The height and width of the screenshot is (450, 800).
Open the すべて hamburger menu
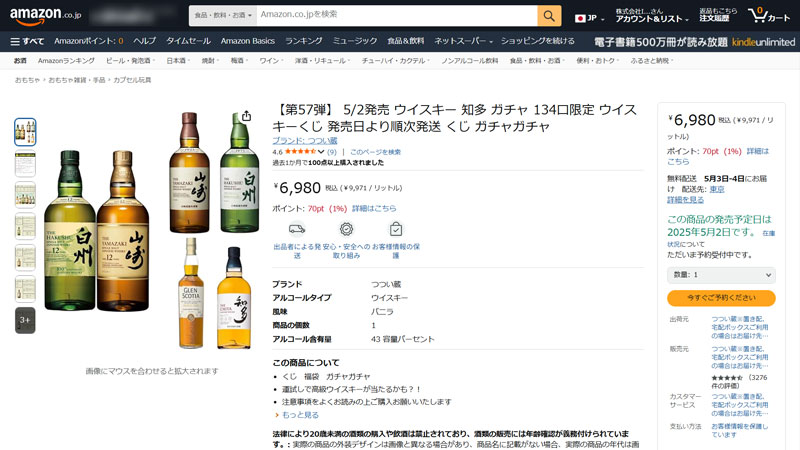point(27,41)
